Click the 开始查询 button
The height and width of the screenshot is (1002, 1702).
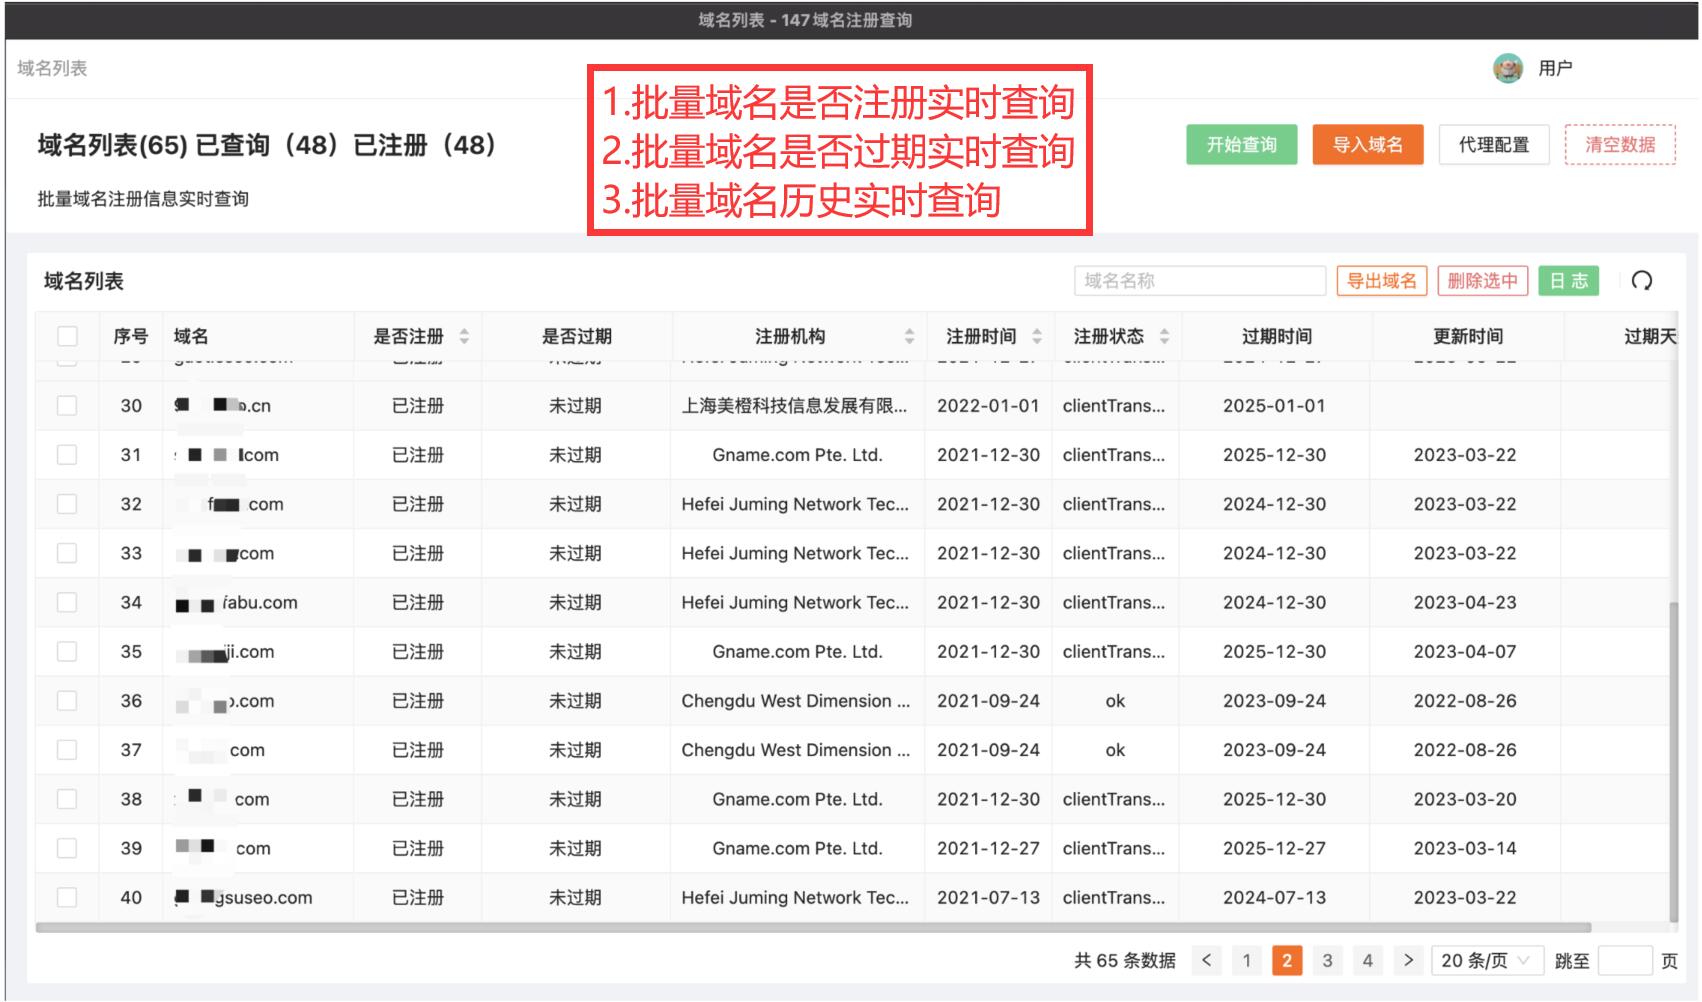coord(1240,144)
